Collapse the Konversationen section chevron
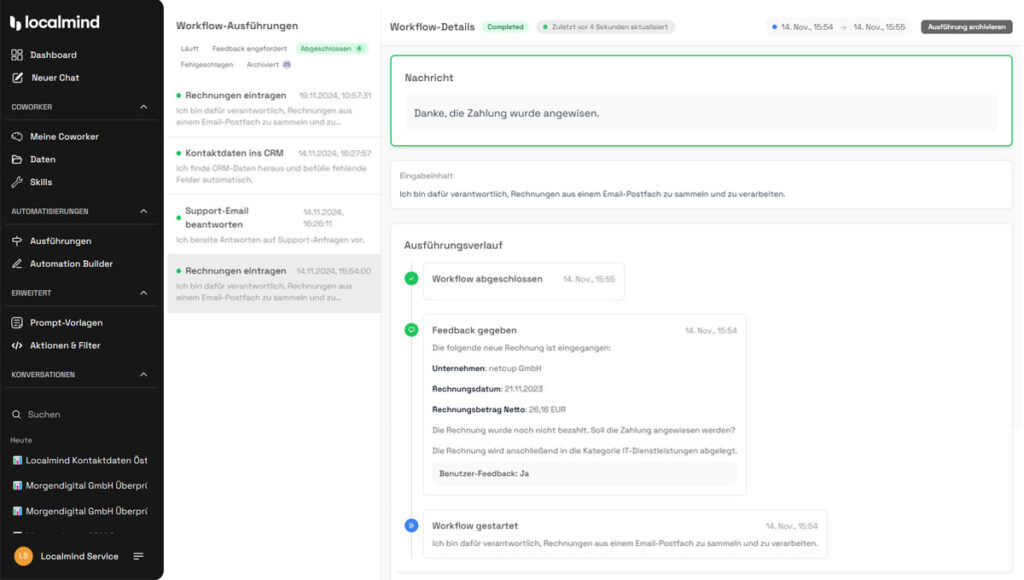 click(143, 375)
